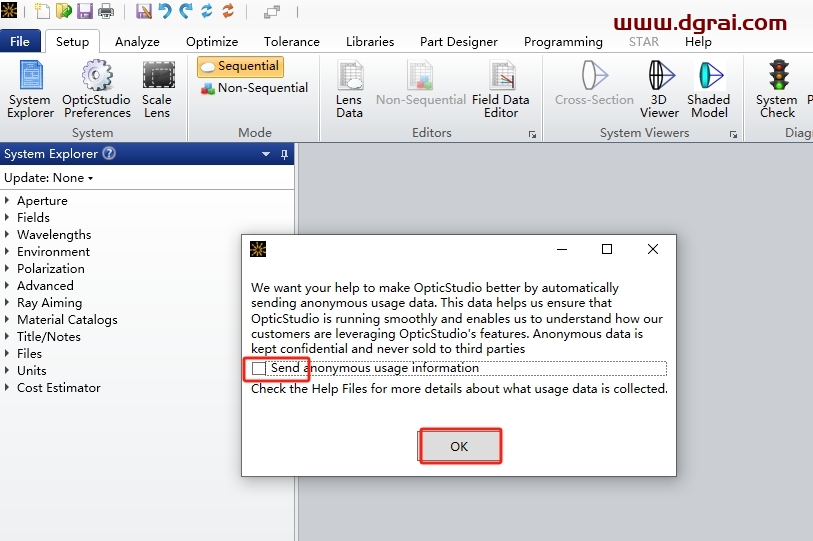Expand the Environment section
Image resolution: width=813 pixels, height=541 pixels.
click(7, 252)
